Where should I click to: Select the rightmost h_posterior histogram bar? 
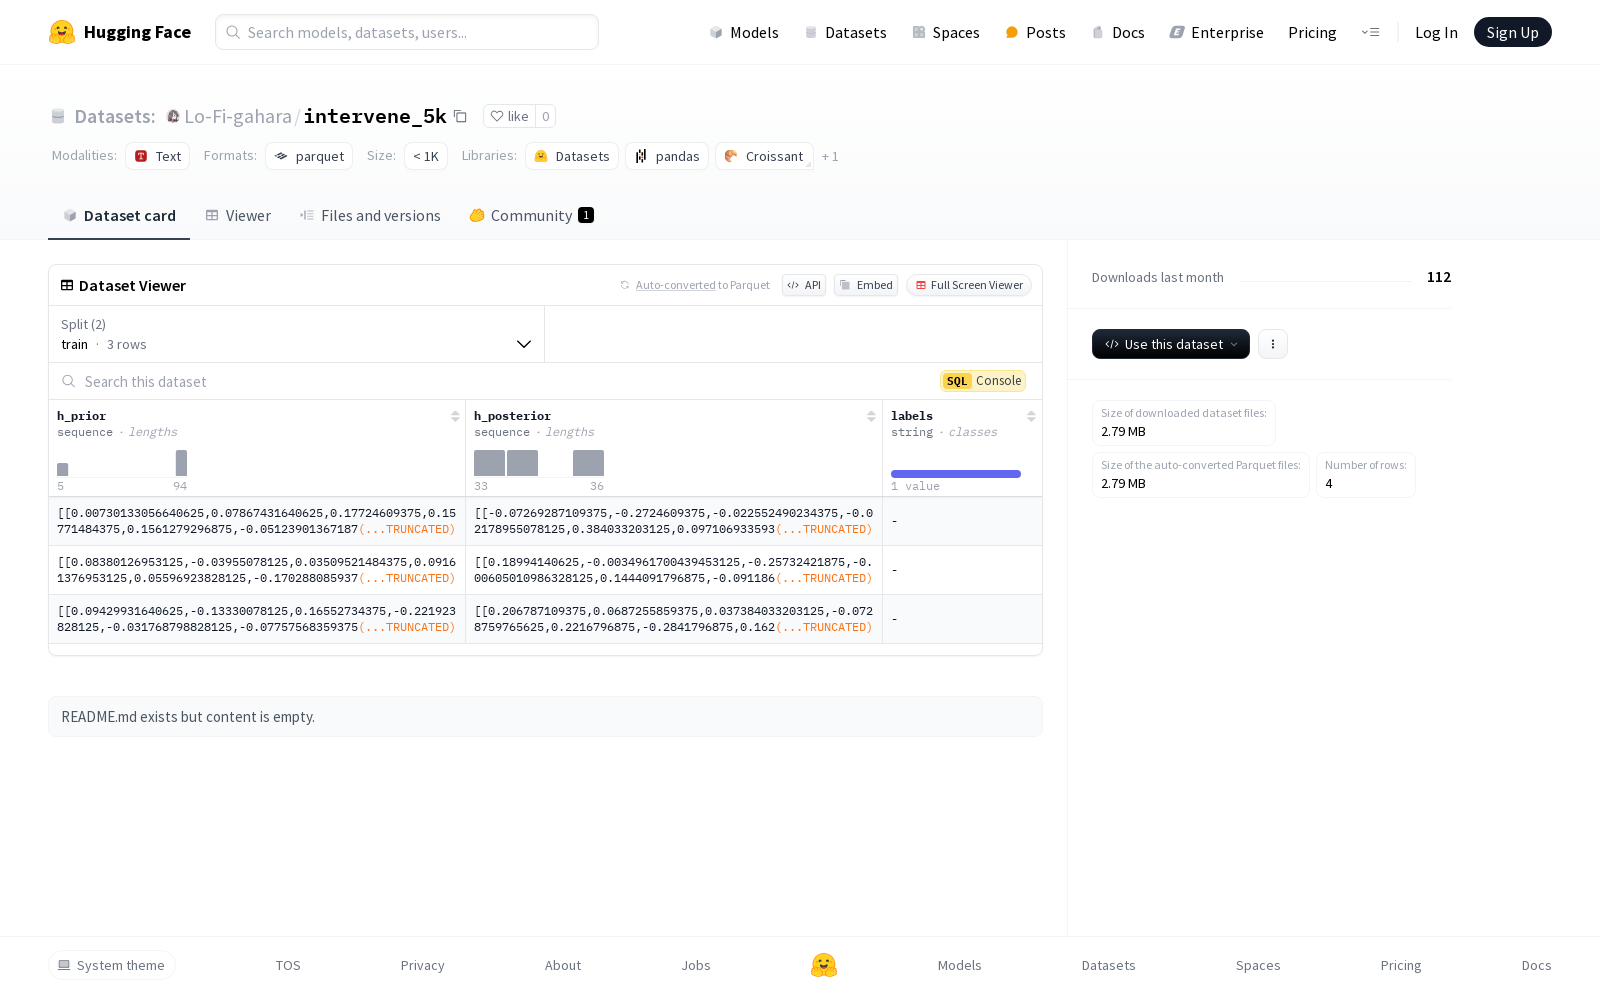pyautogui.click(x=588, y=463)
